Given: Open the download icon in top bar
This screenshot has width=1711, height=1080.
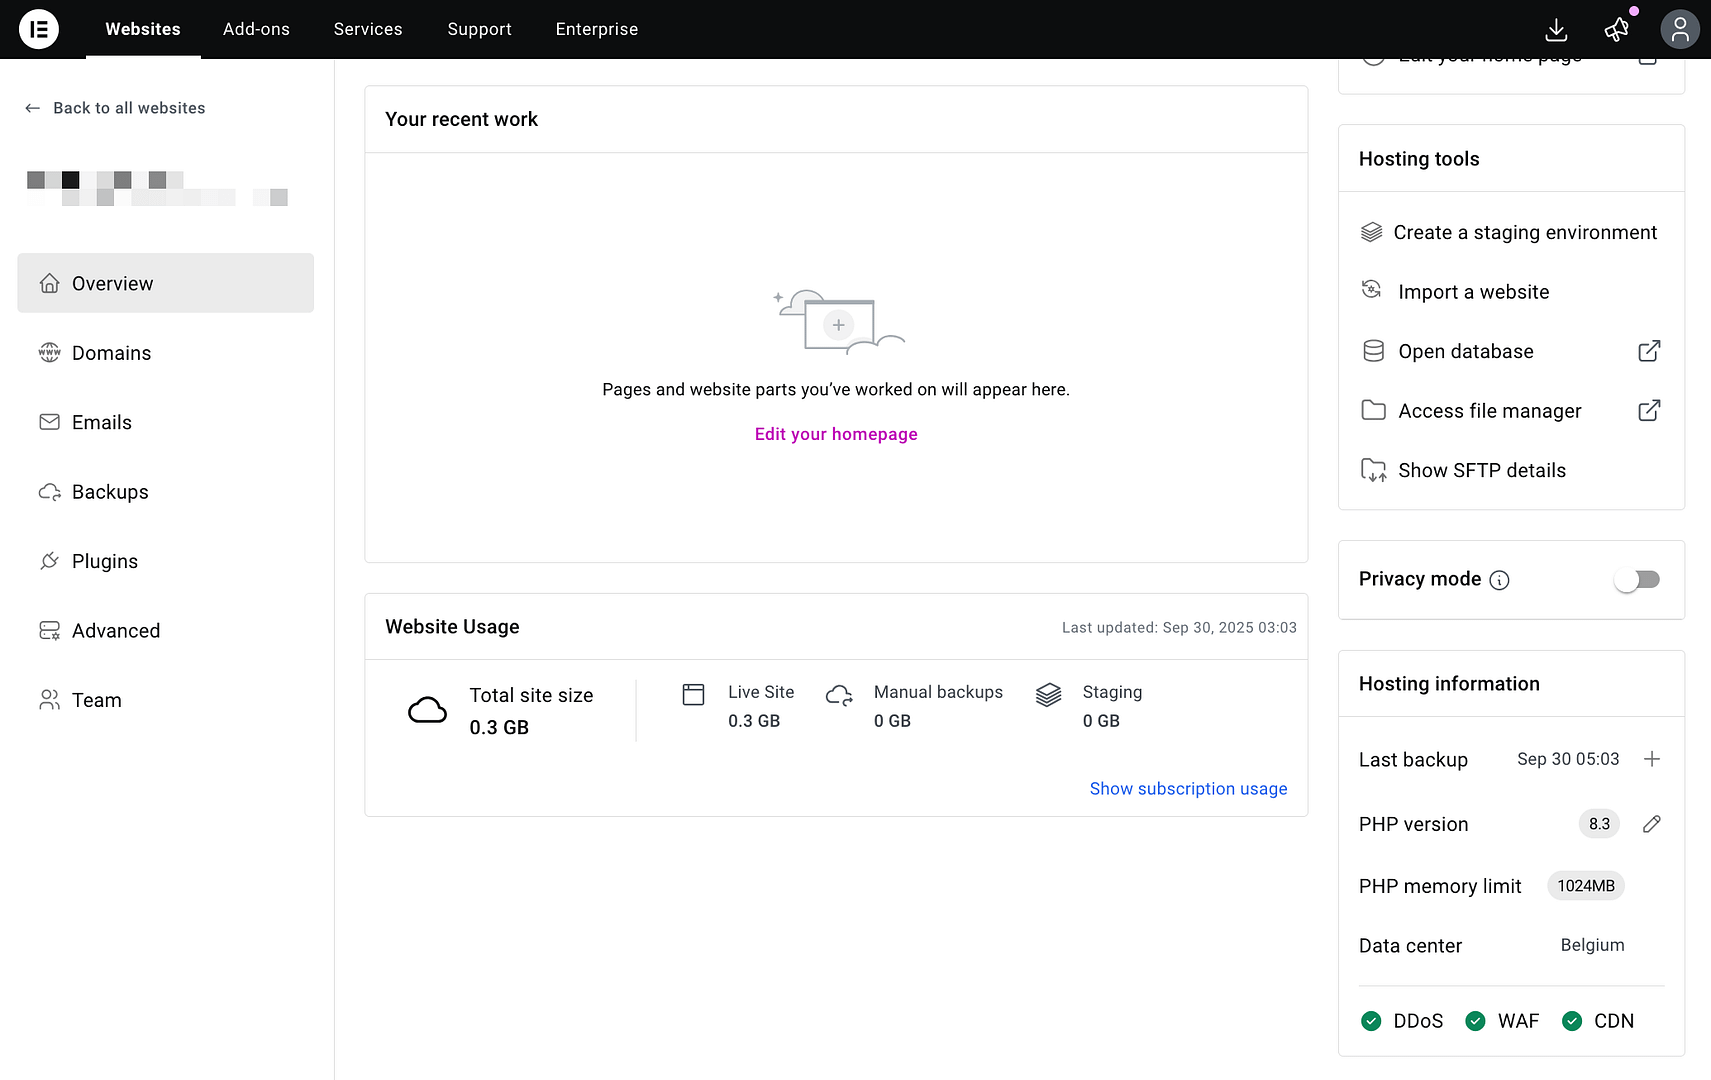Looking at the screenshot, I should (1556, 30).
